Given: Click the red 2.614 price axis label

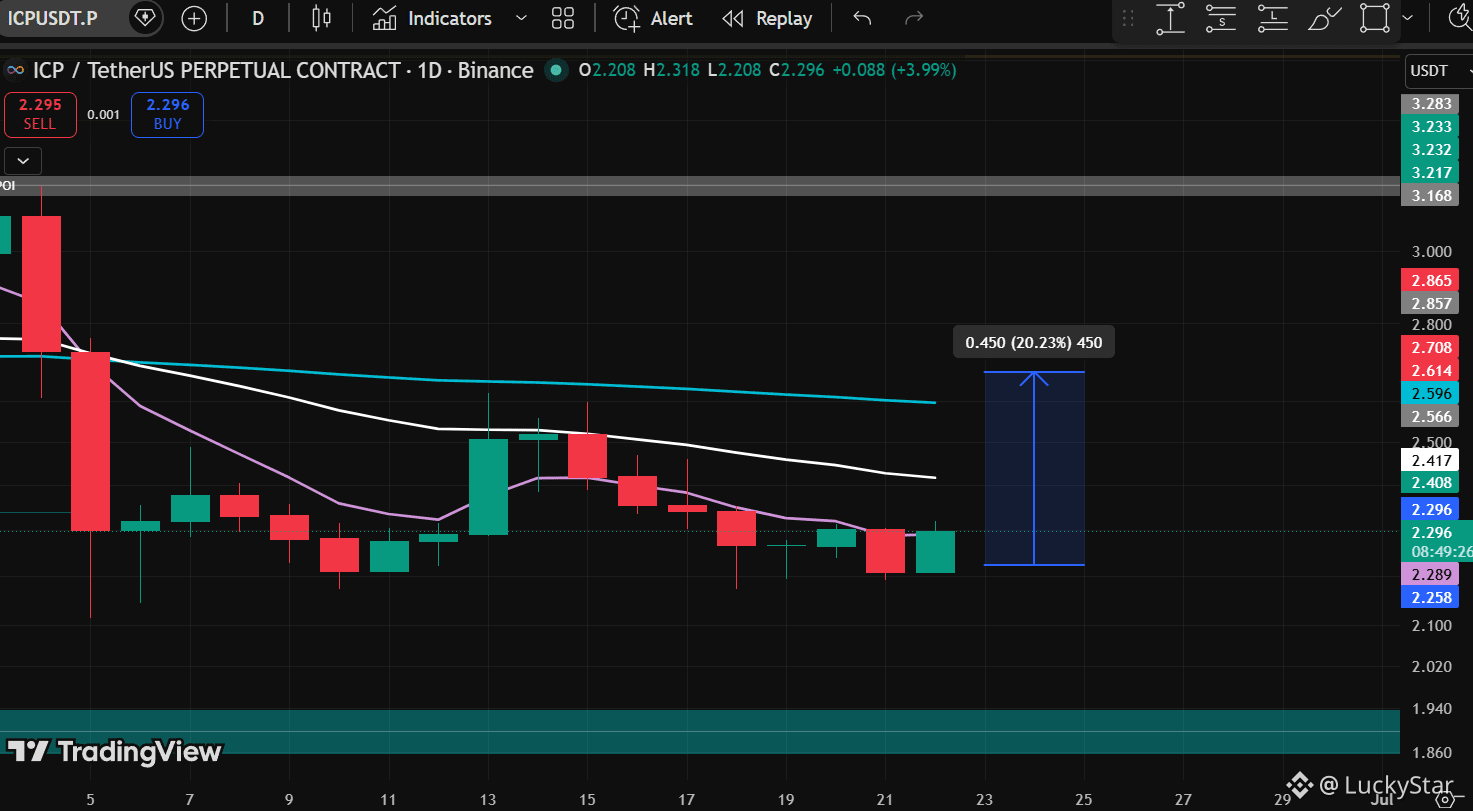Looking at the screenshot, I should click(1430, 371).
